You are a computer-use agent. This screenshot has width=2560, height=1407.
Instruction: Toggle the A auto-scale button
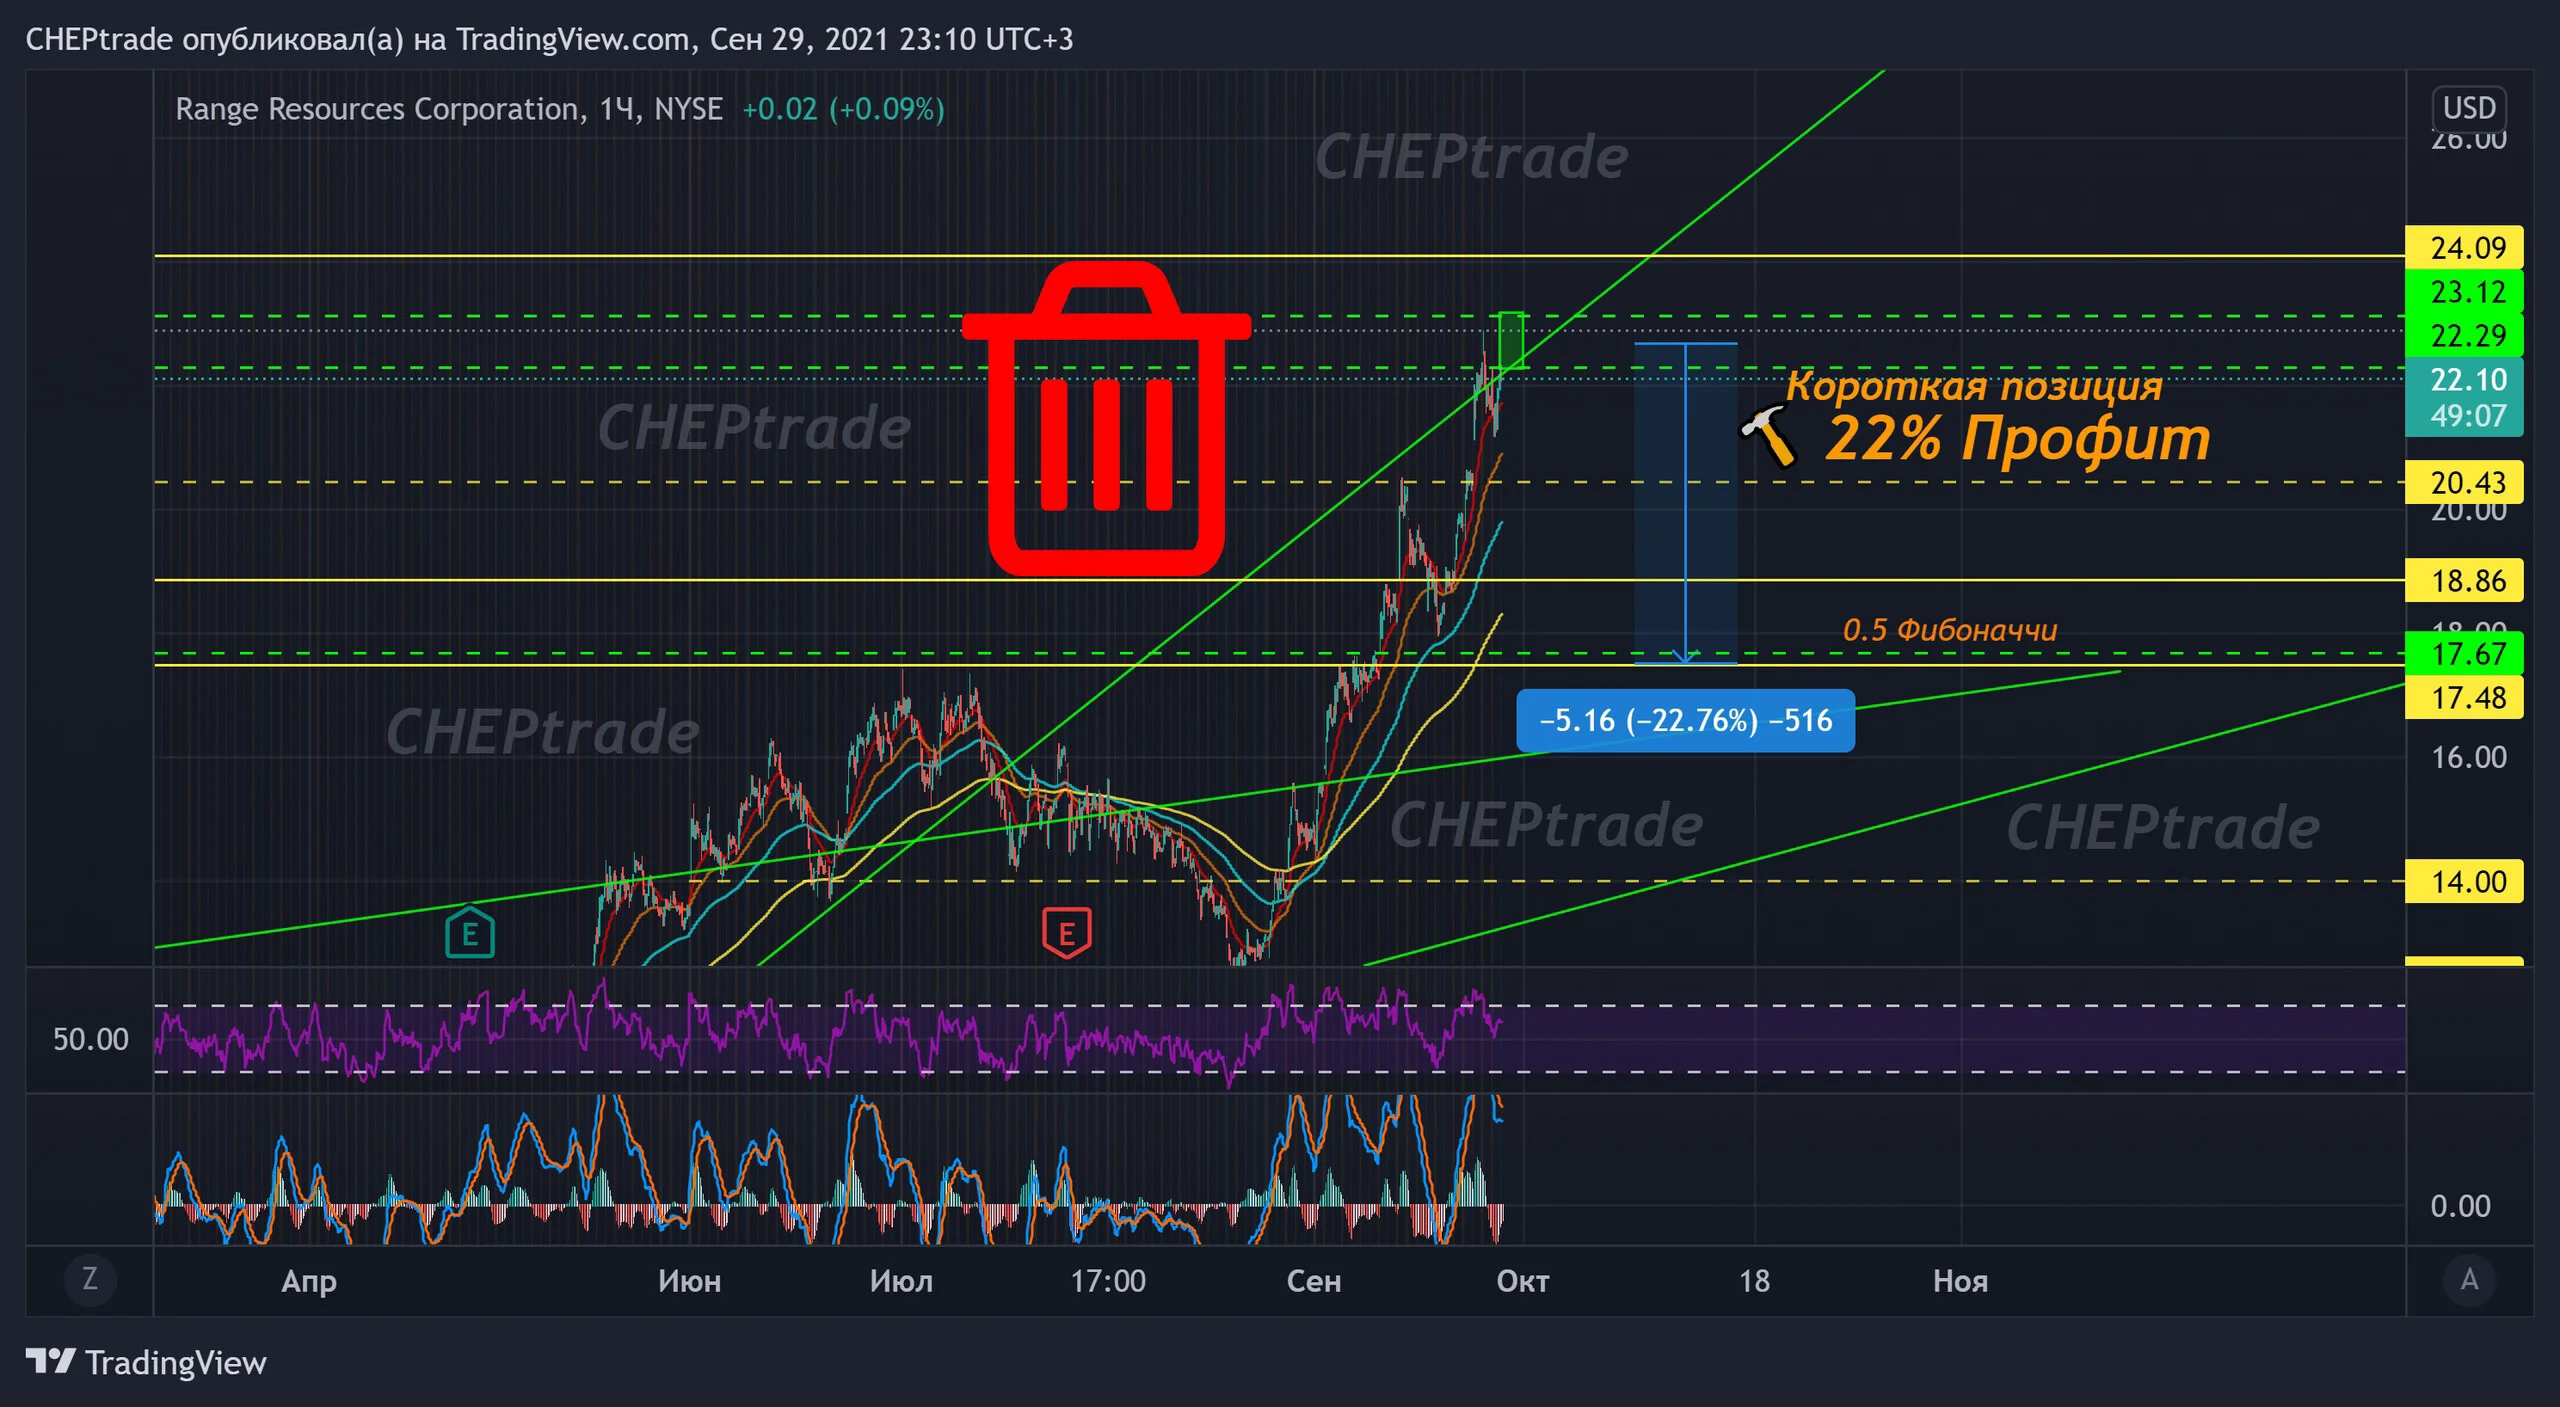[x=2469, y=1279]
